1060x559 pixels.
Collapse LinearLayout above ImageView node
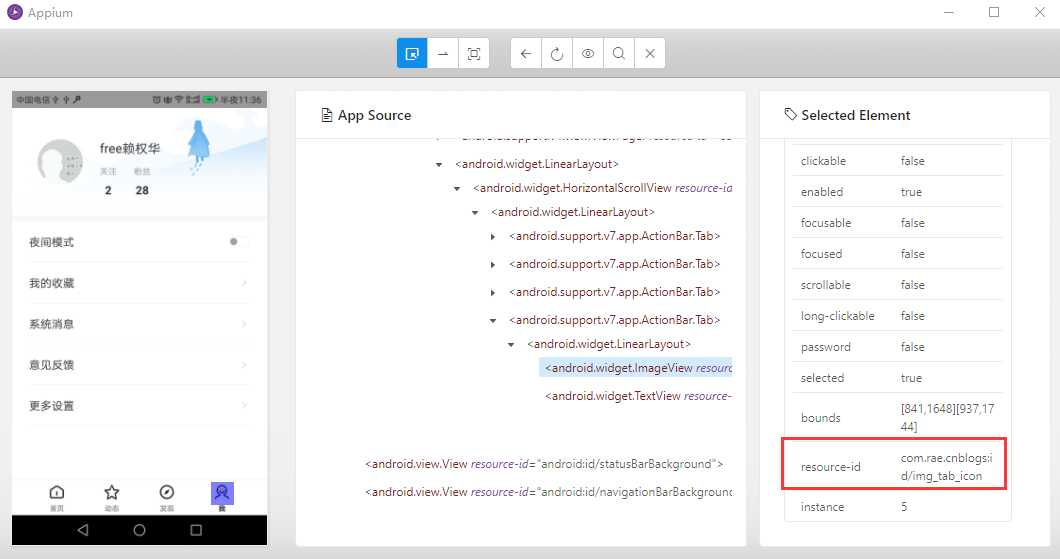coord(511,344)
